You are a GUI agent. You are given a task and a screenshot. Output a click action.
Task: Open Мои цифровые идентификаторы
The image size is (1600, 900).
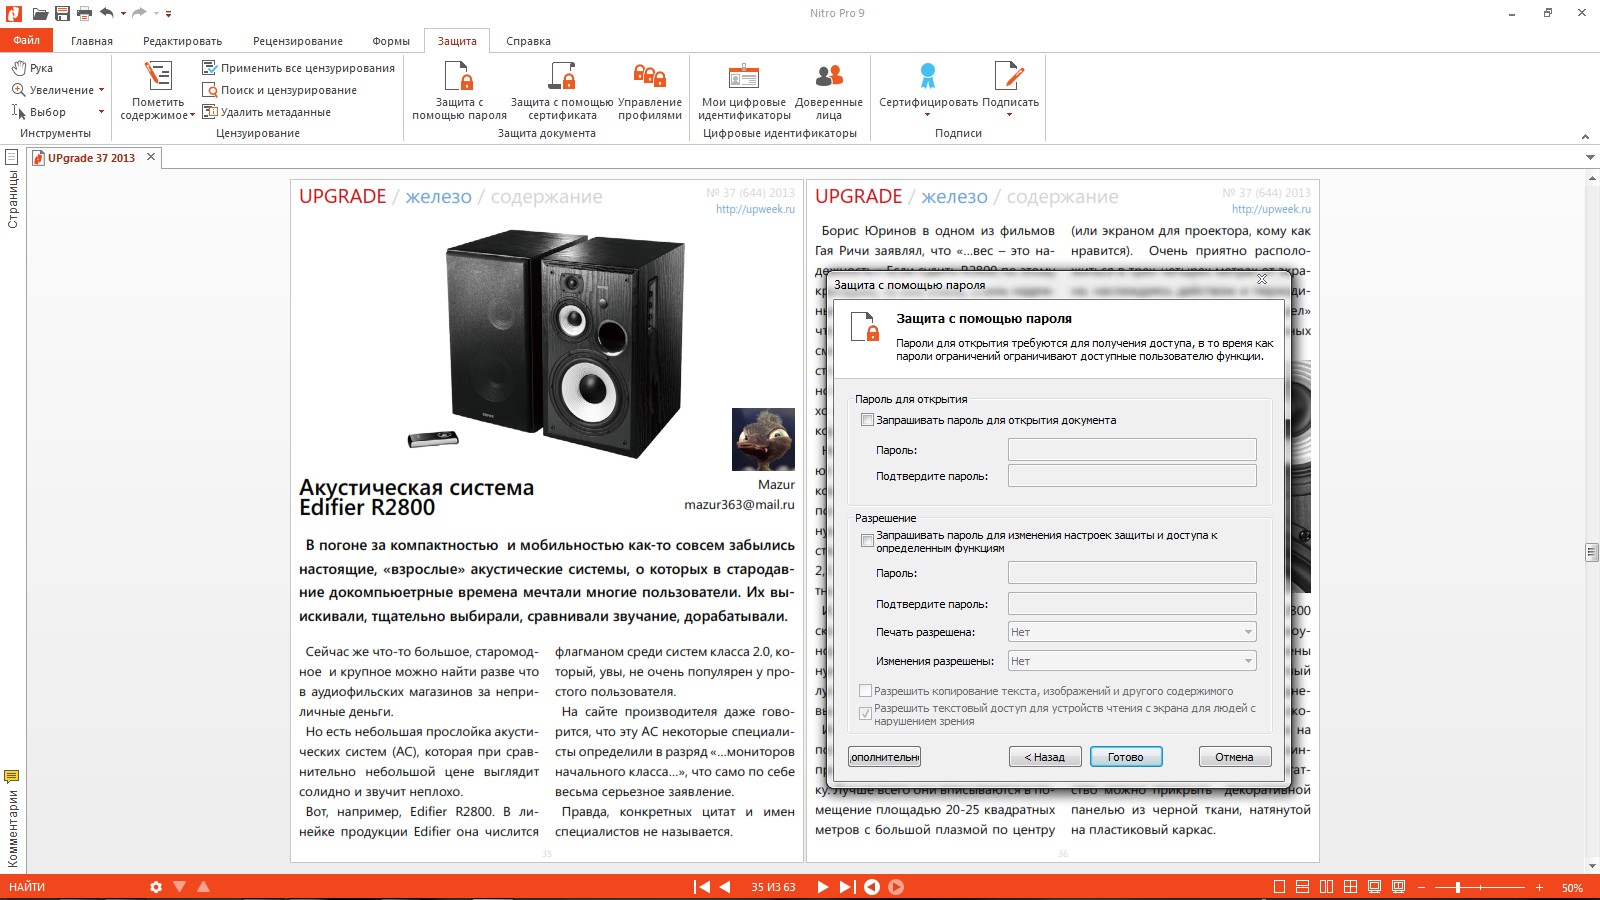coord(744,90)
